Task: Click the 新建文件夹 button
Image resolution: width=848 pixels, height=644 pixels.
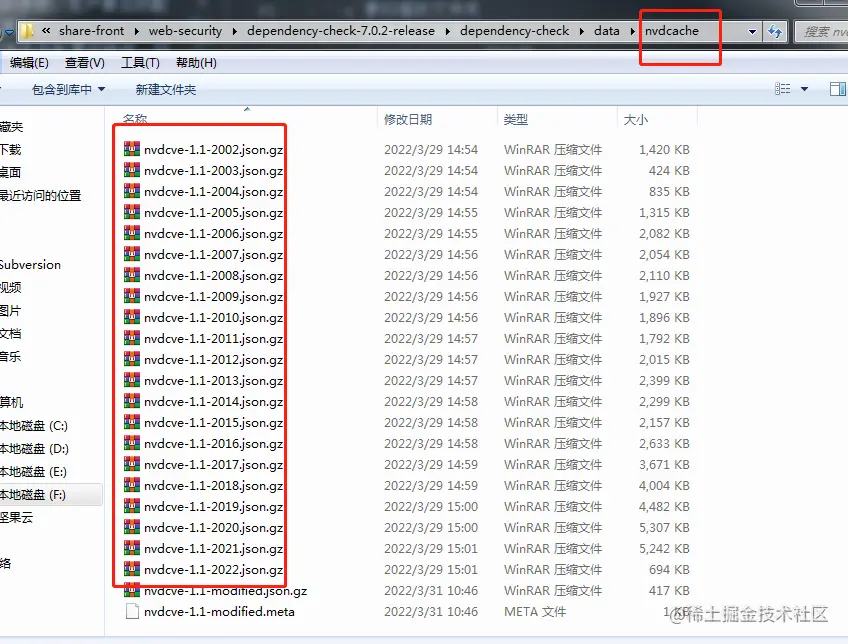Action: point(165,89)
